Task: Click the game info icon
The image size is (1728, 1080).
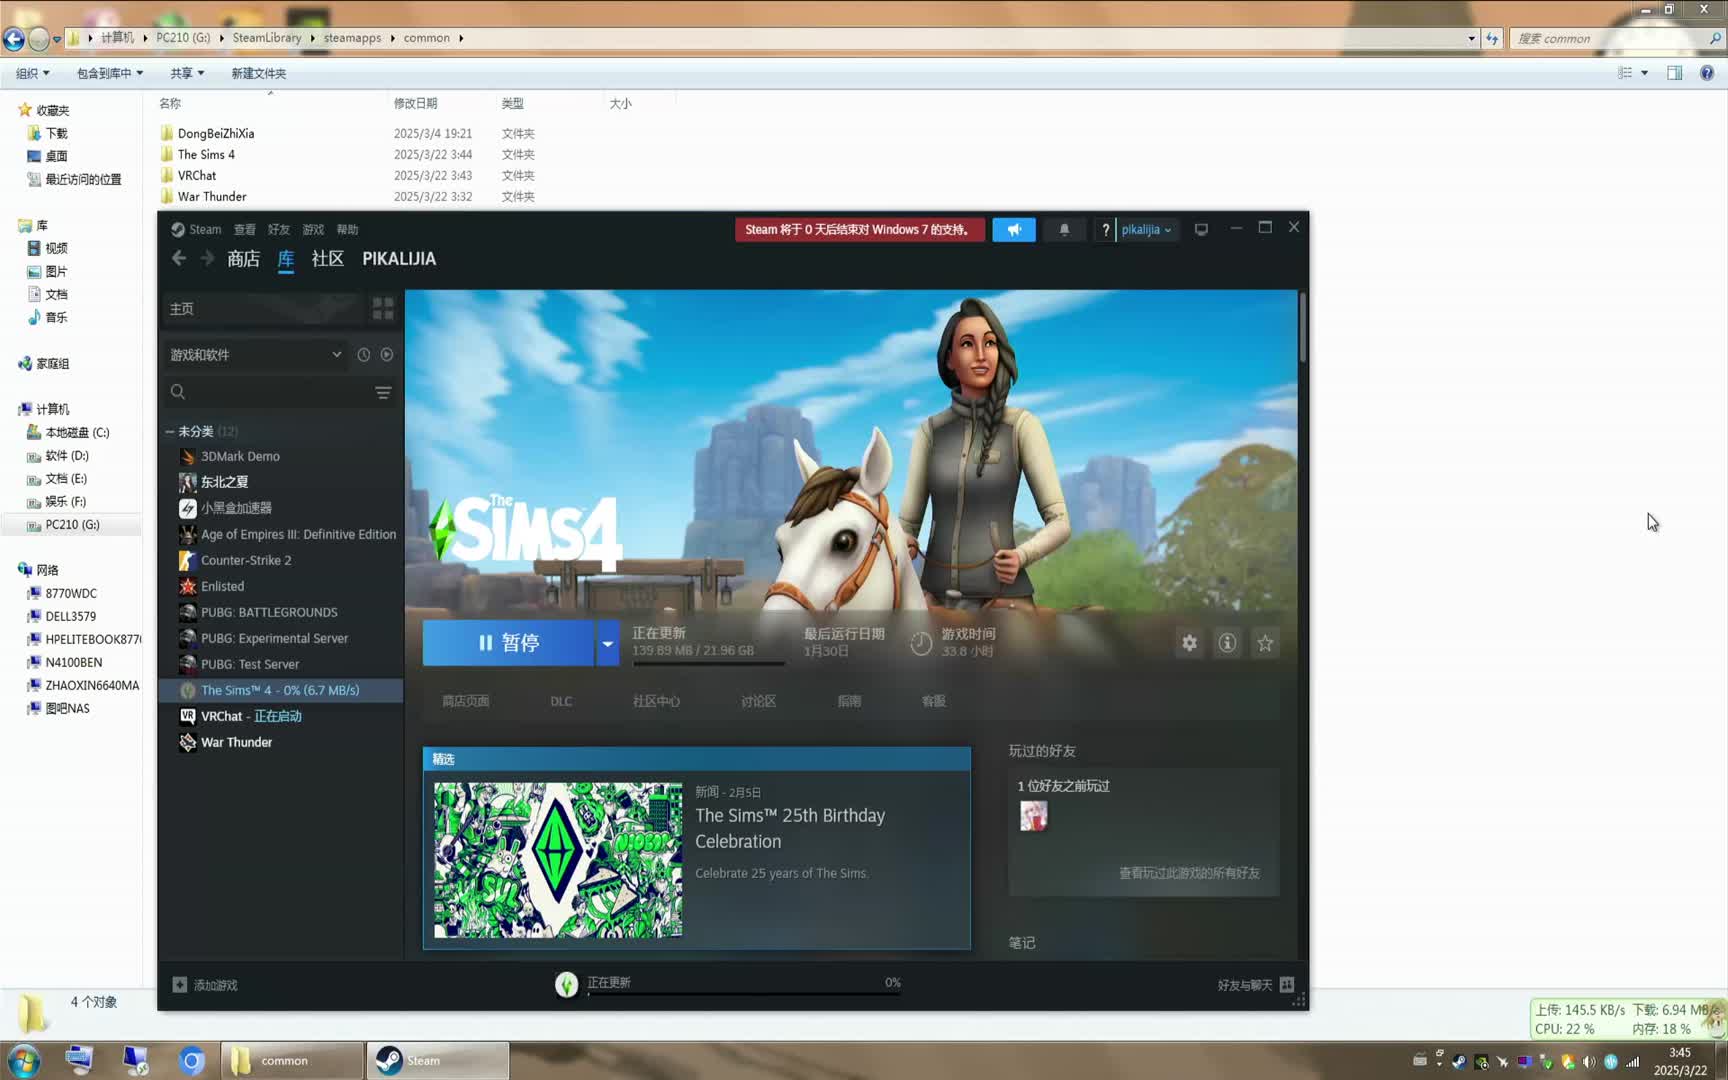Action: click(1227, 643)
